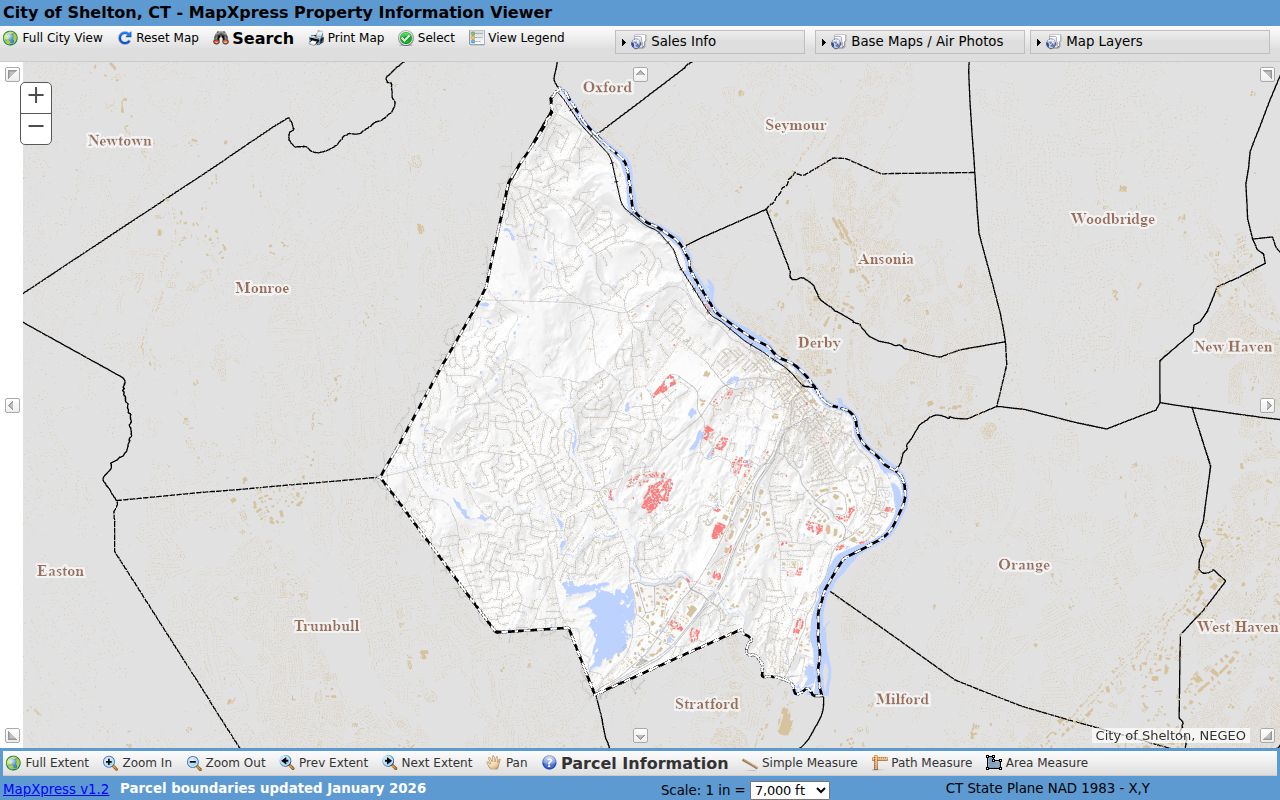Viewport: 1280px width, 800px height.
Task: Activate the Select tool
Action: click(x=427, y=38)
